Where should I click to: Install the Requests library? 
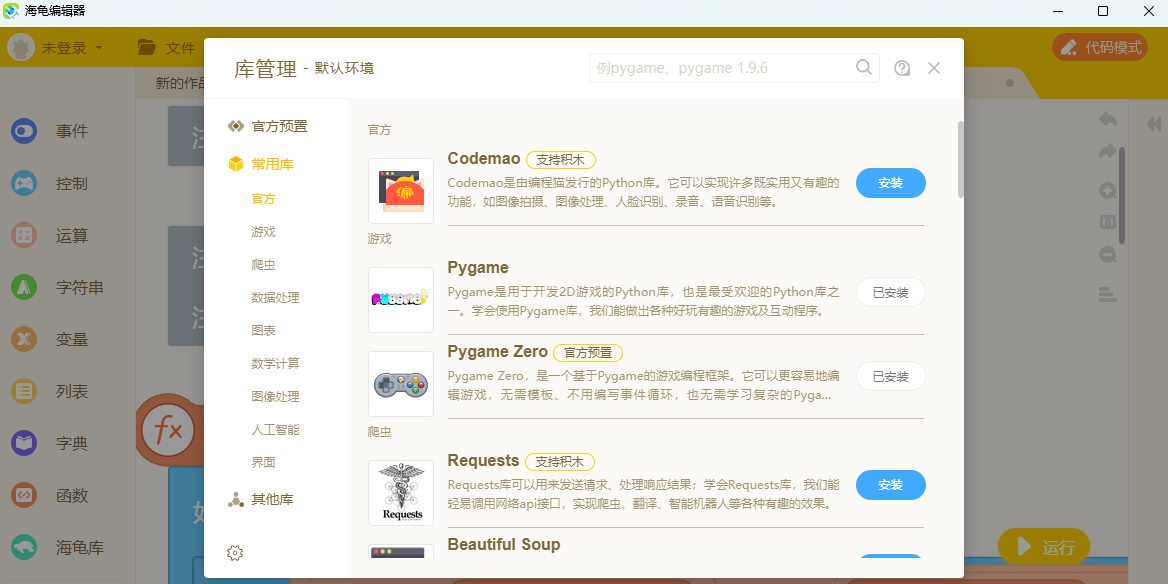pos(891,485)
